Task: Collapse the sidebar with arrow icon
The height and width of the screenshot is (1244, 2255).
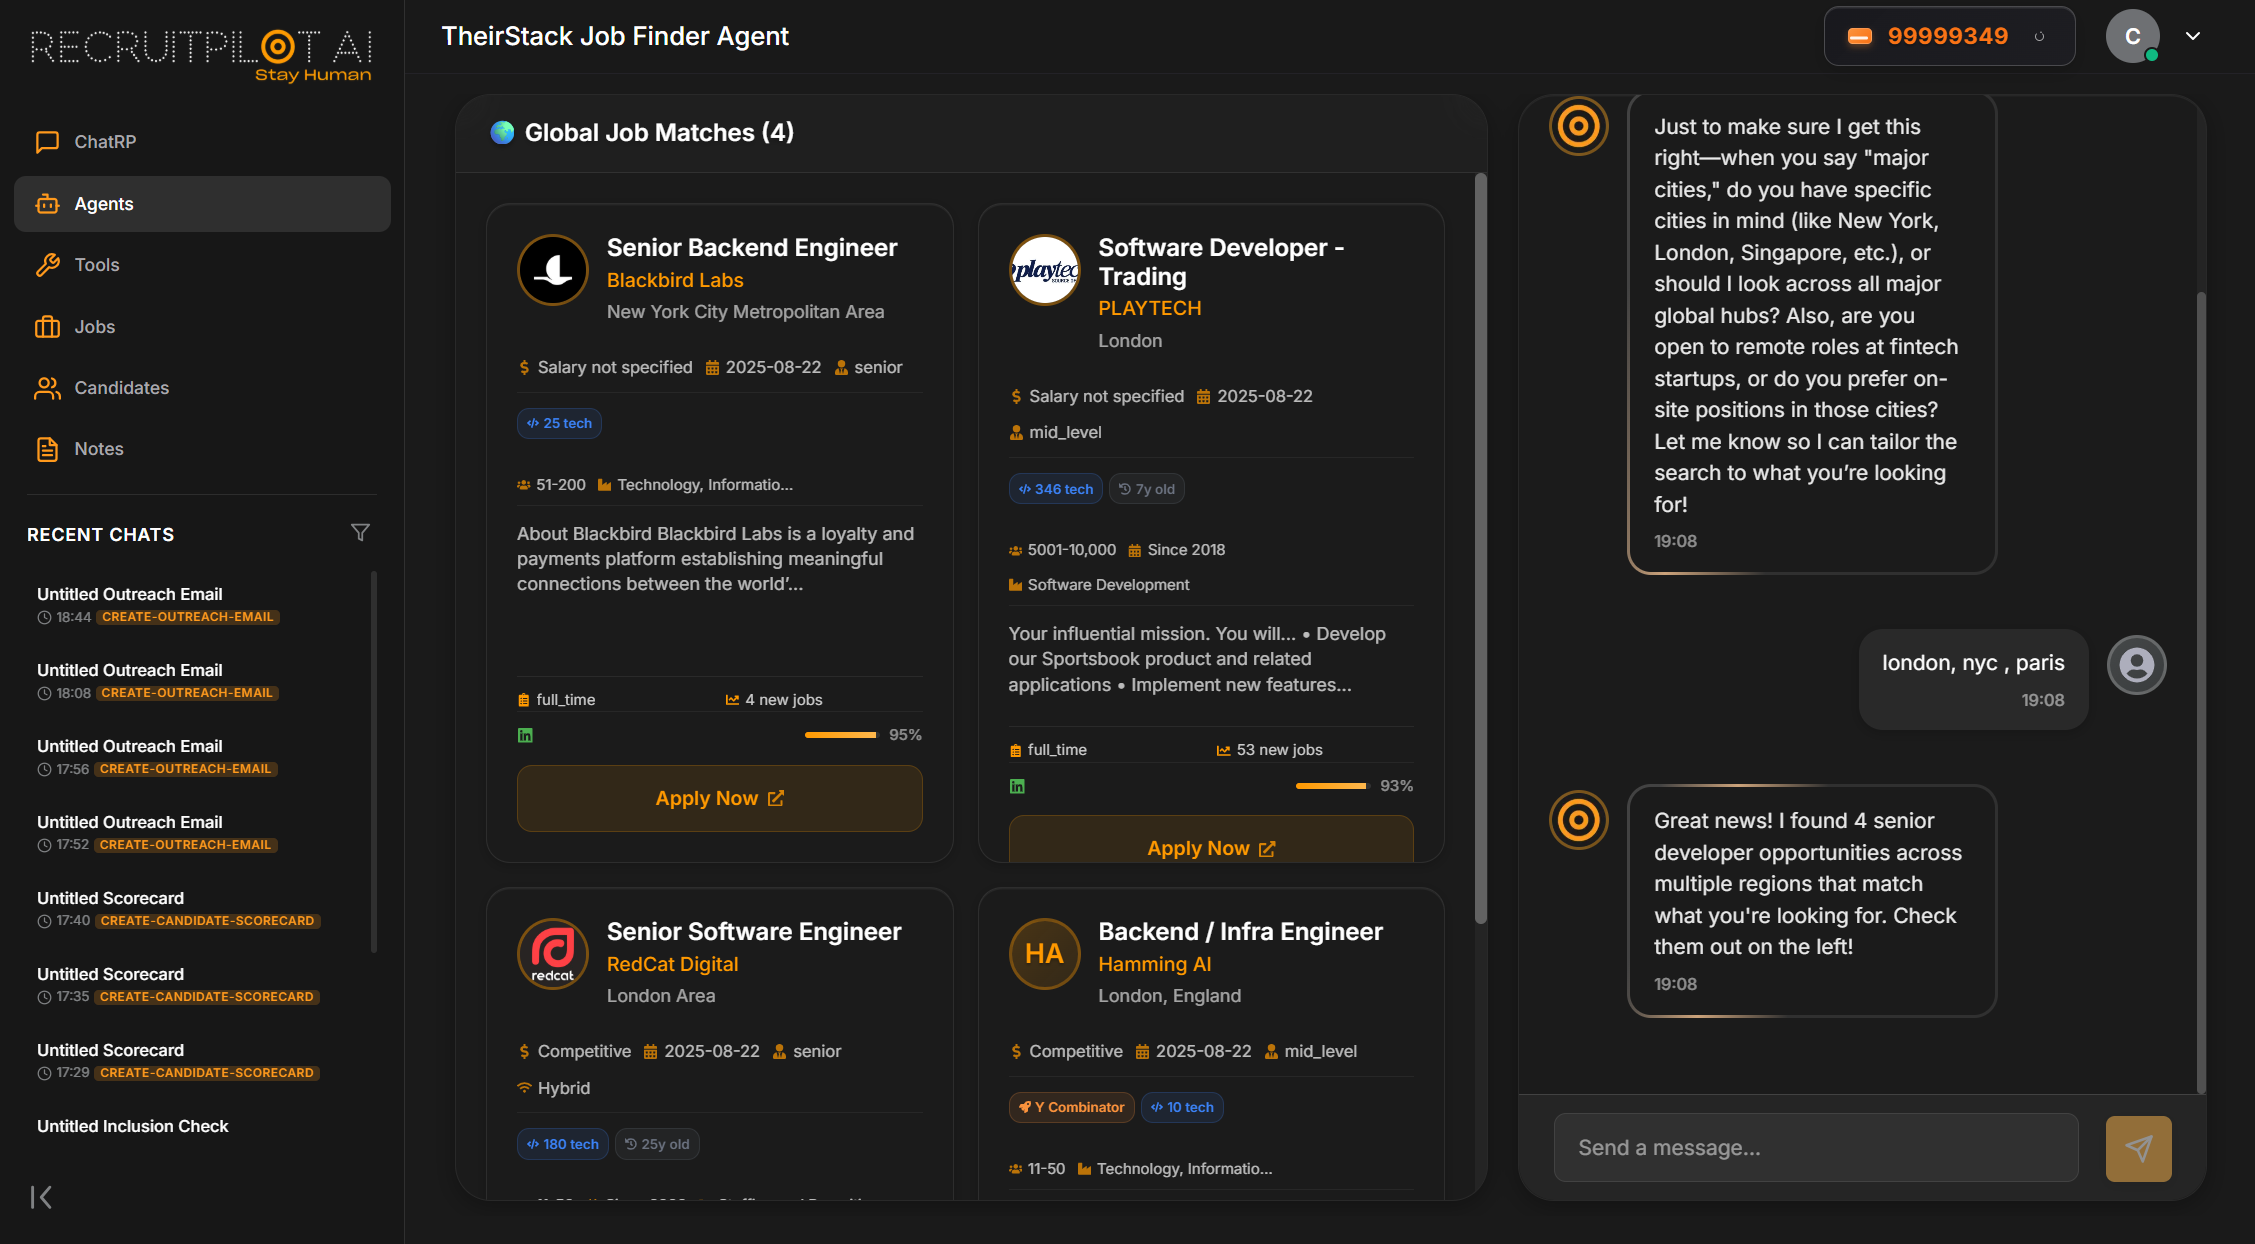Action: [41, 1197]
